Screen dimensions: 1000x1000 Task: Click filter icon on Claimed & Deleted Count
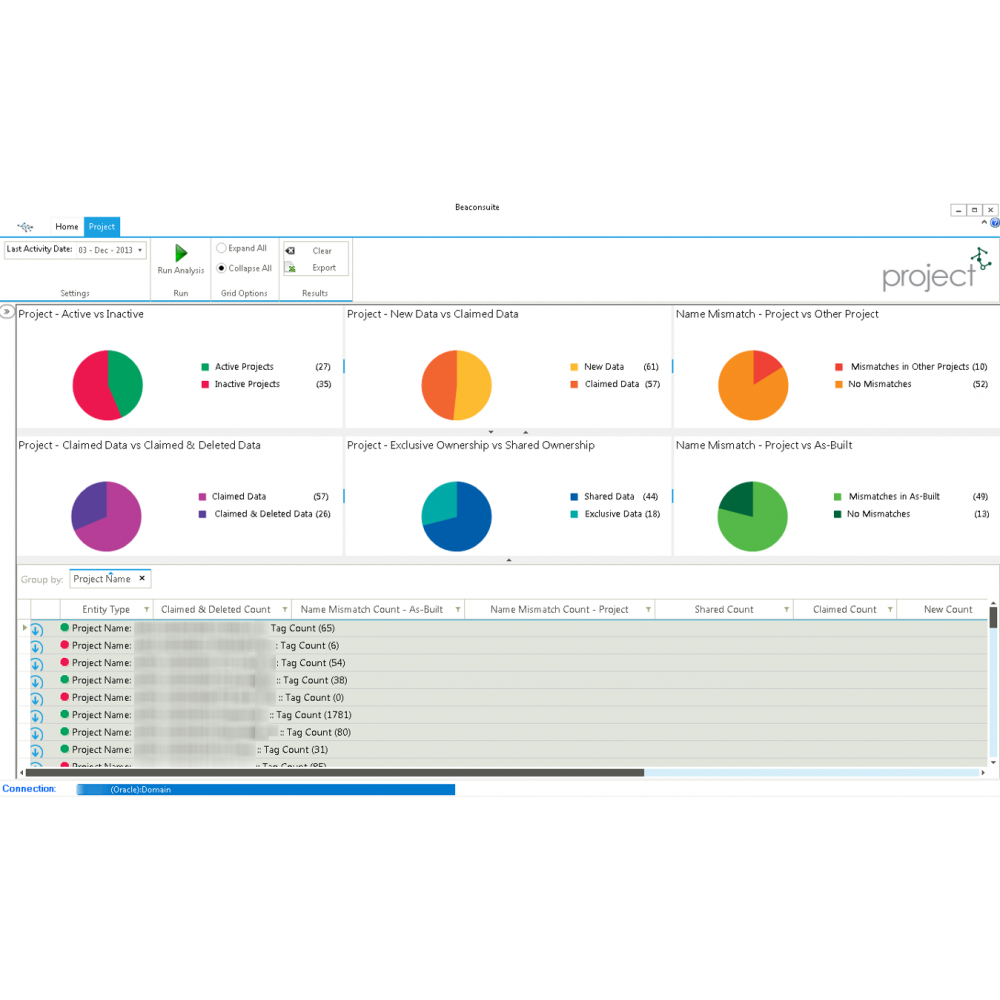(x=284, y=610)
